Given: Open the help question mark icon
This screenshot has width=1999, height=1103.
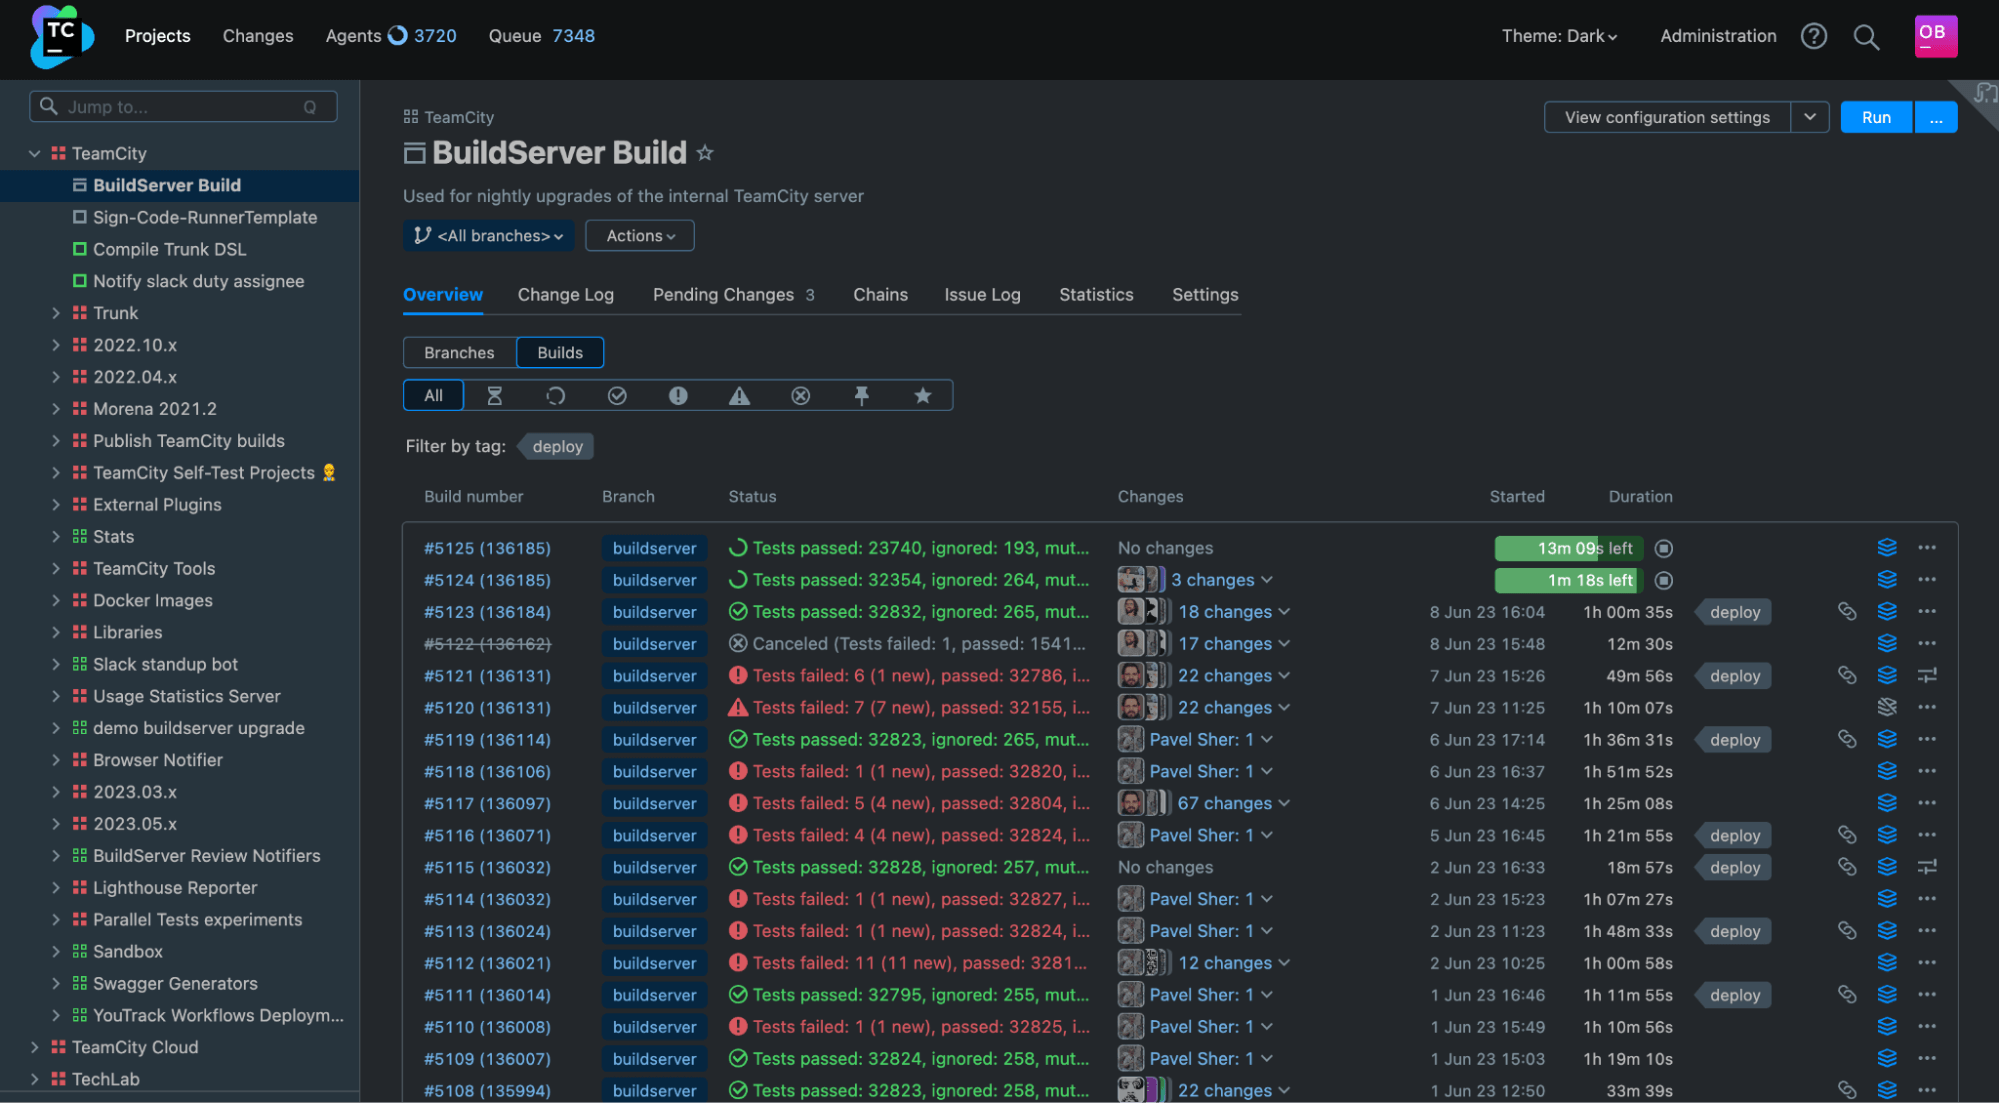Looking at the screenshot, I should pyautogui.click(x=1813, y=36).
